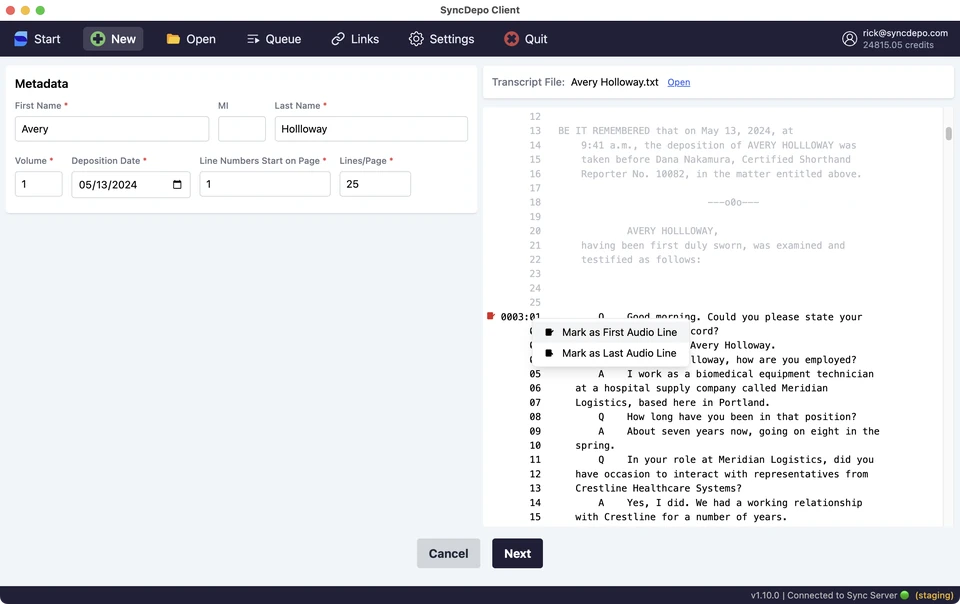Click the SyncDepo Start logo icon
Image resolution: width=960 pixels, height=604 pixels.
21,39
